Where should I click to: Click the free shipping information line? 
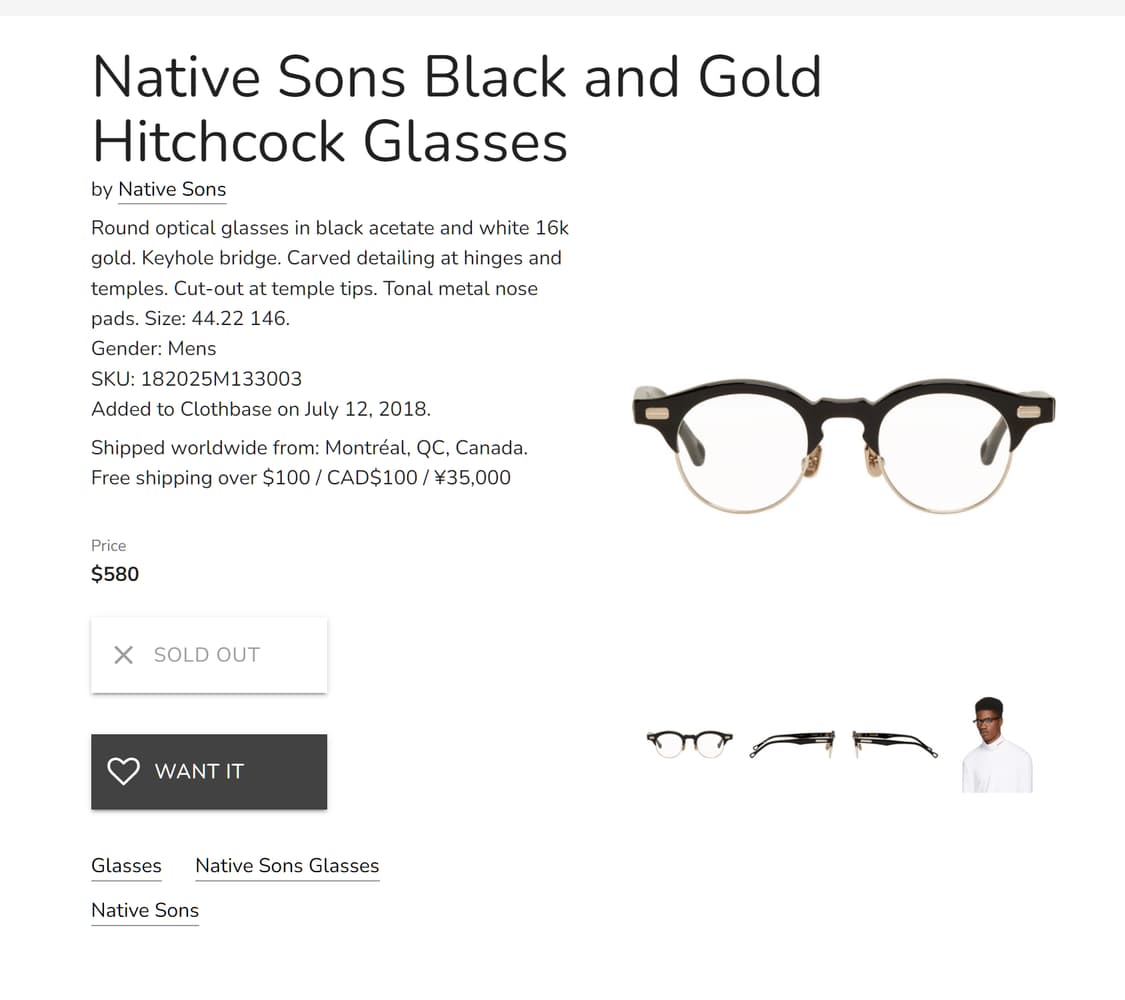coord(300,478)
